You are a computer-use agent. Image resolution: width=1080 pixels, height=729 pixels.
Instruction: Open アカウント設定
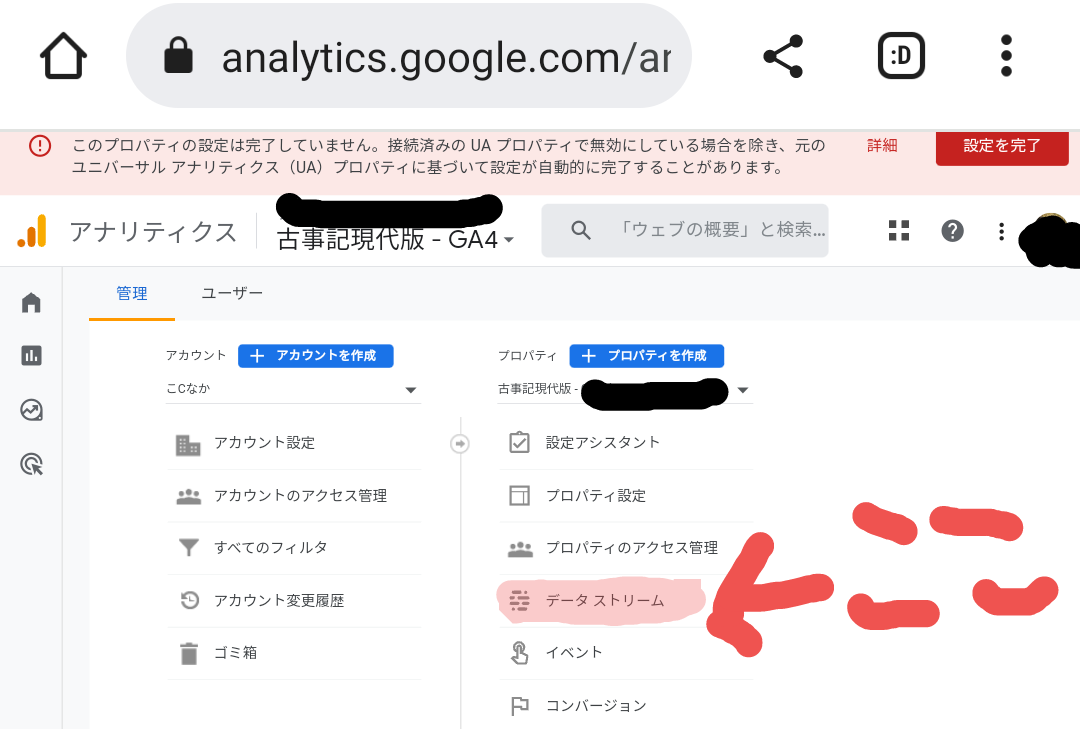point(294,443)
